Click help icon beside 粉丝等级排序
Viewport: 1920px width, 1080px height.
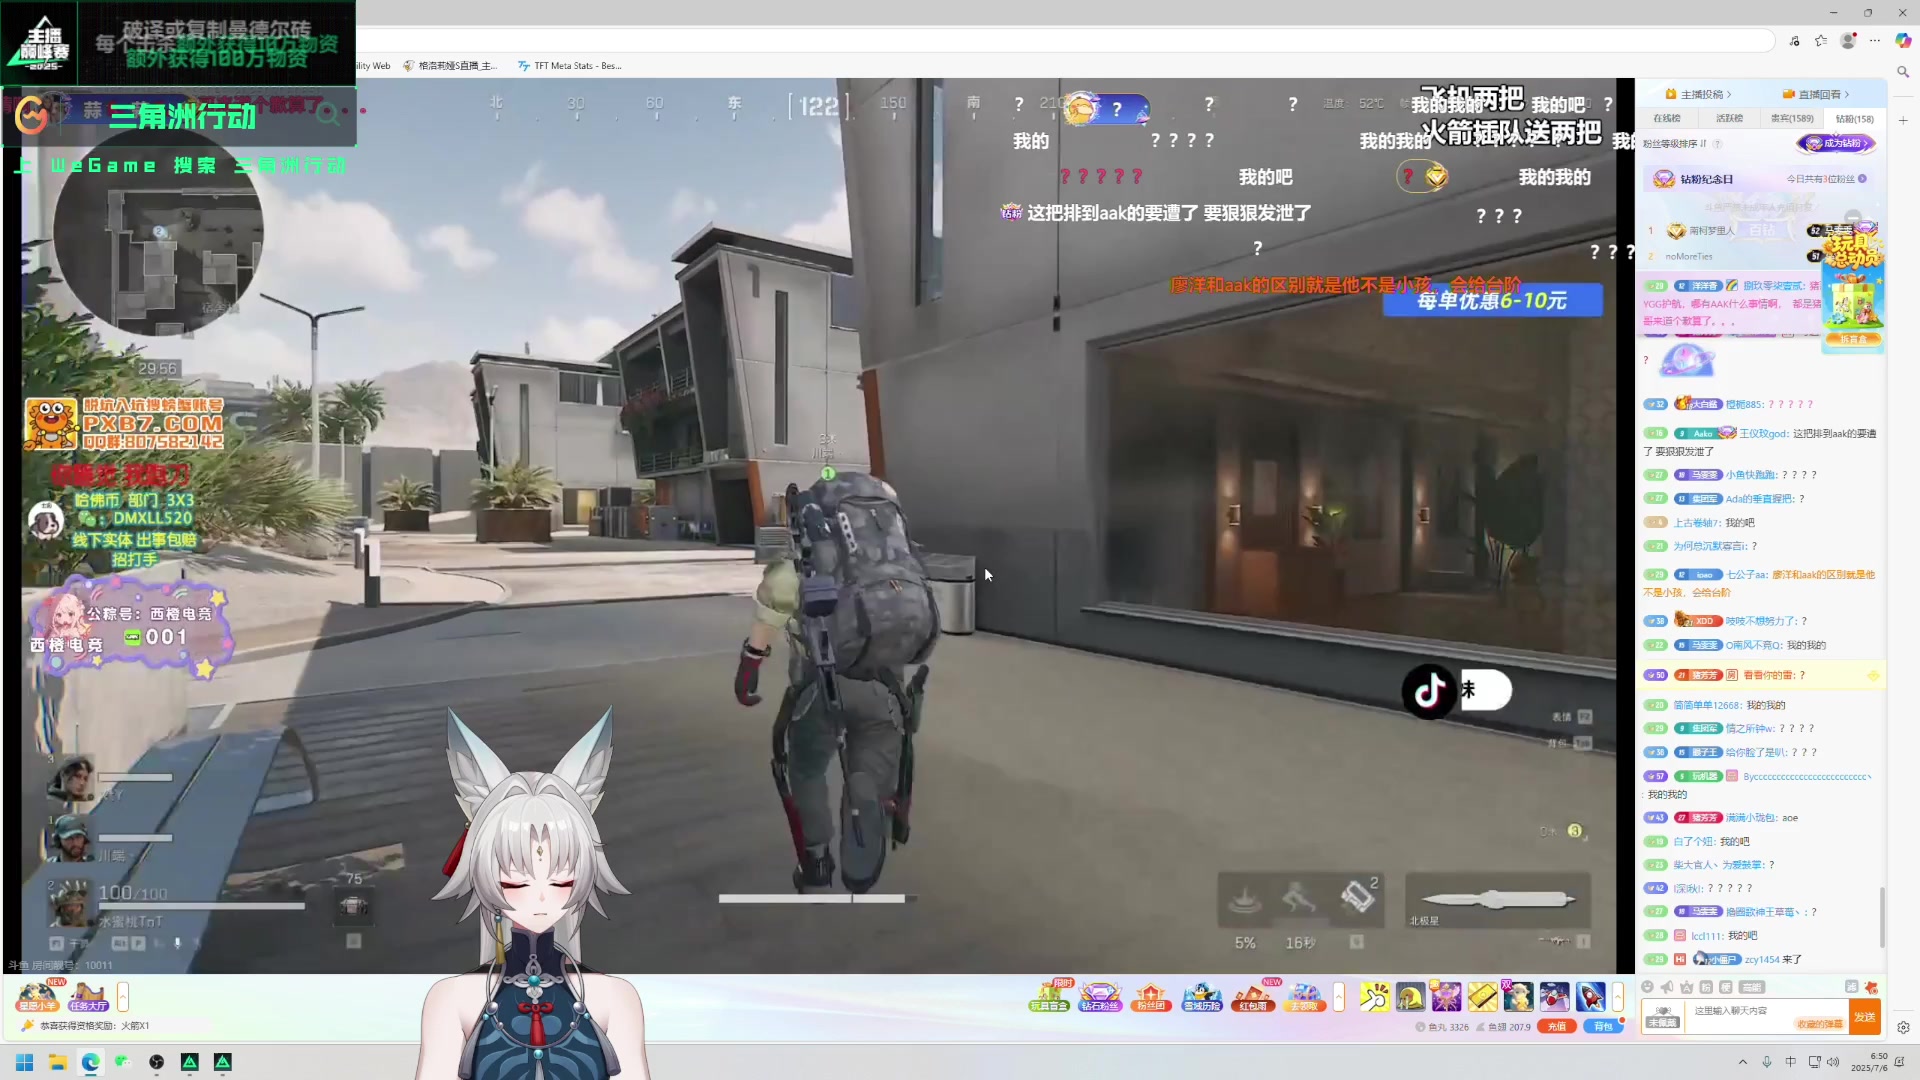(x=1717, y=144)
